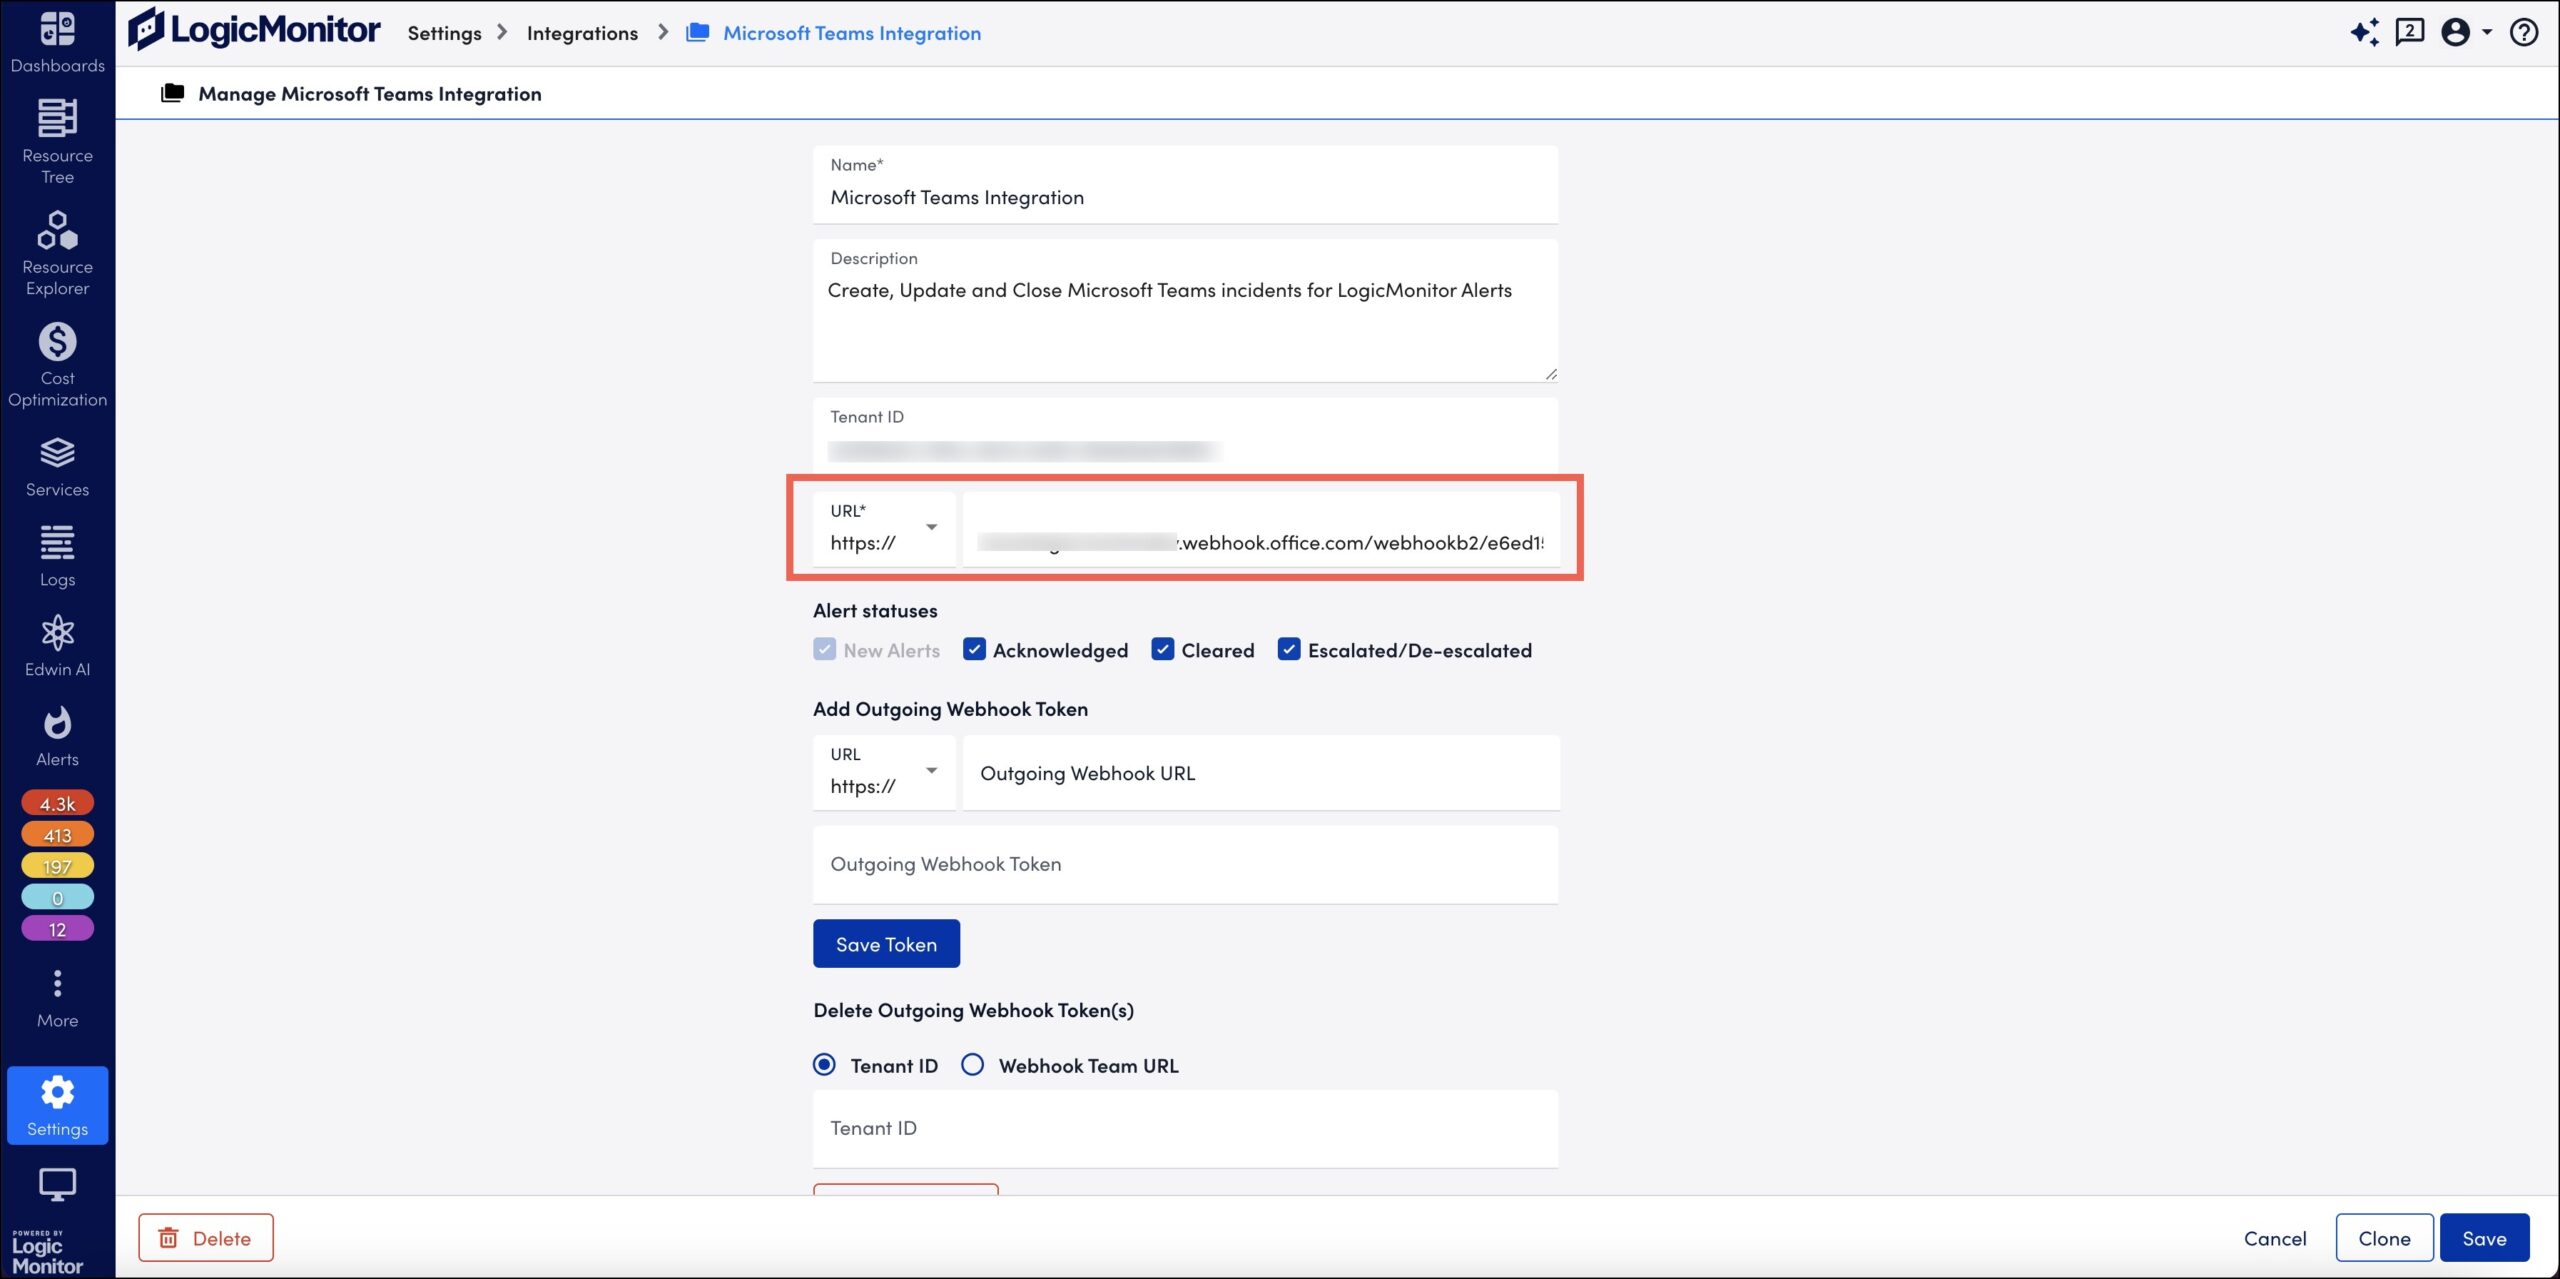Click the blue 0 alert badge
This screenshot has height=1279, width=2560.
pos(57,897)
